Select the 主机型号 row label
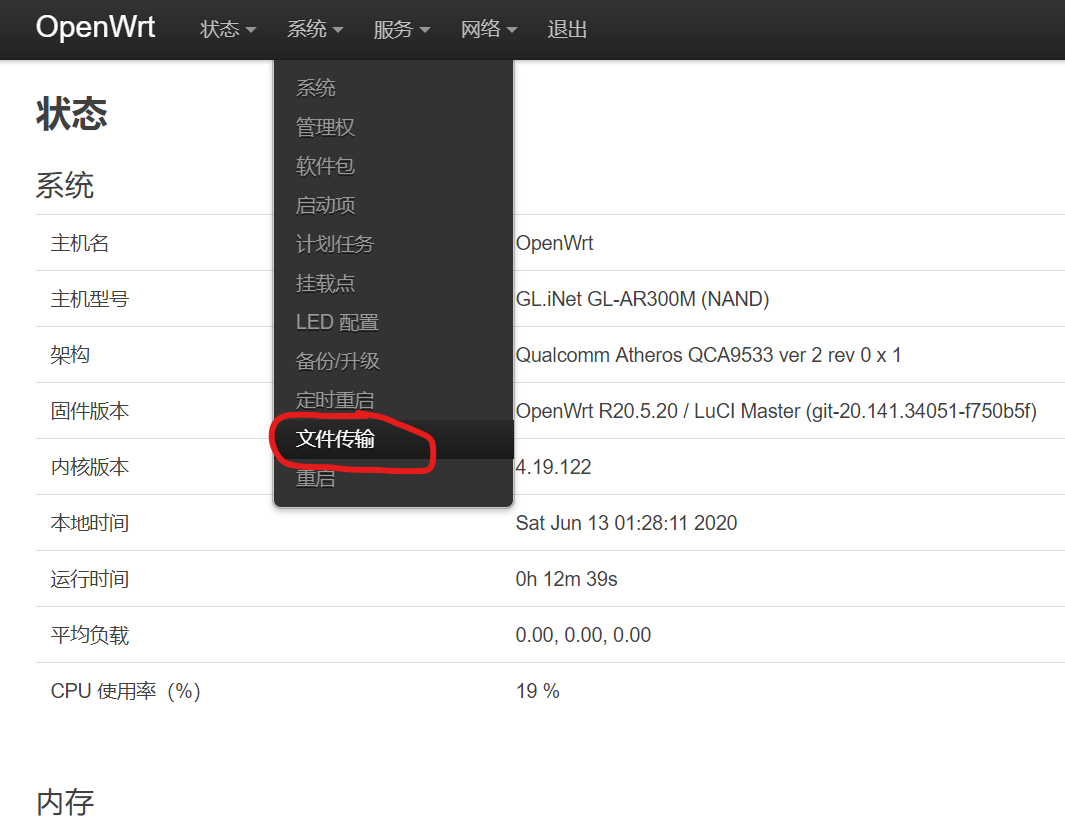Screen dimensions: 1065x820 coord(90,299)
